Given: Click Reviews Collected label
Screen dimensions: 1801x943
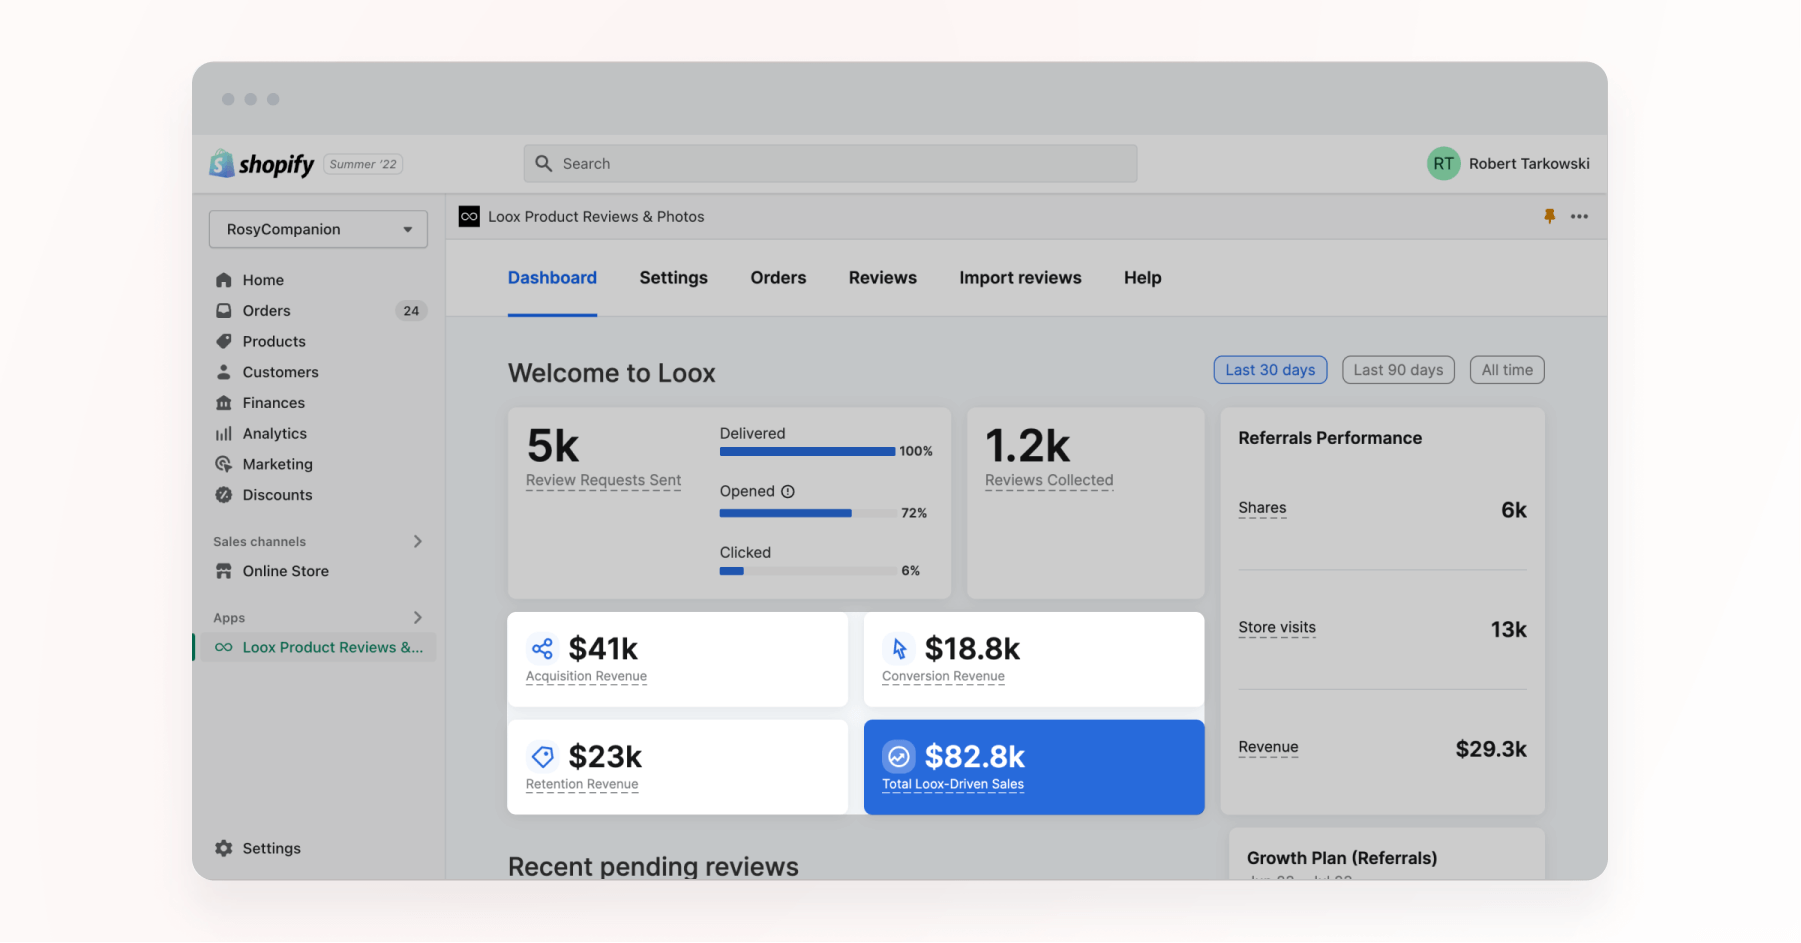Looking at the screenshot, I should click(x=1049, y=480).
